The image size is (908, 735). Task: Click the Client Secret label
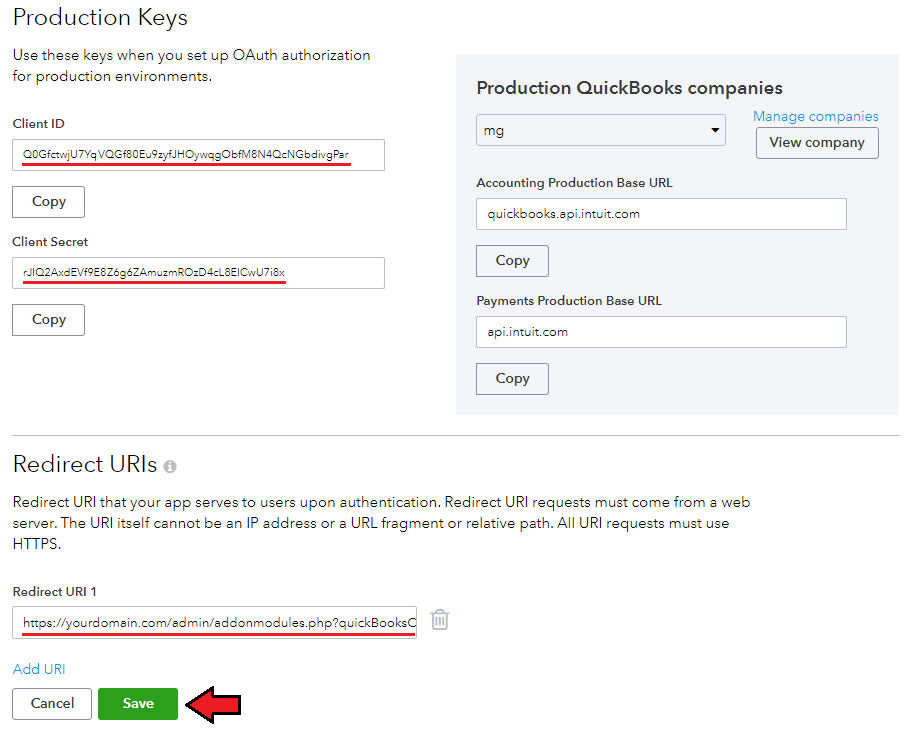point(50,242)
